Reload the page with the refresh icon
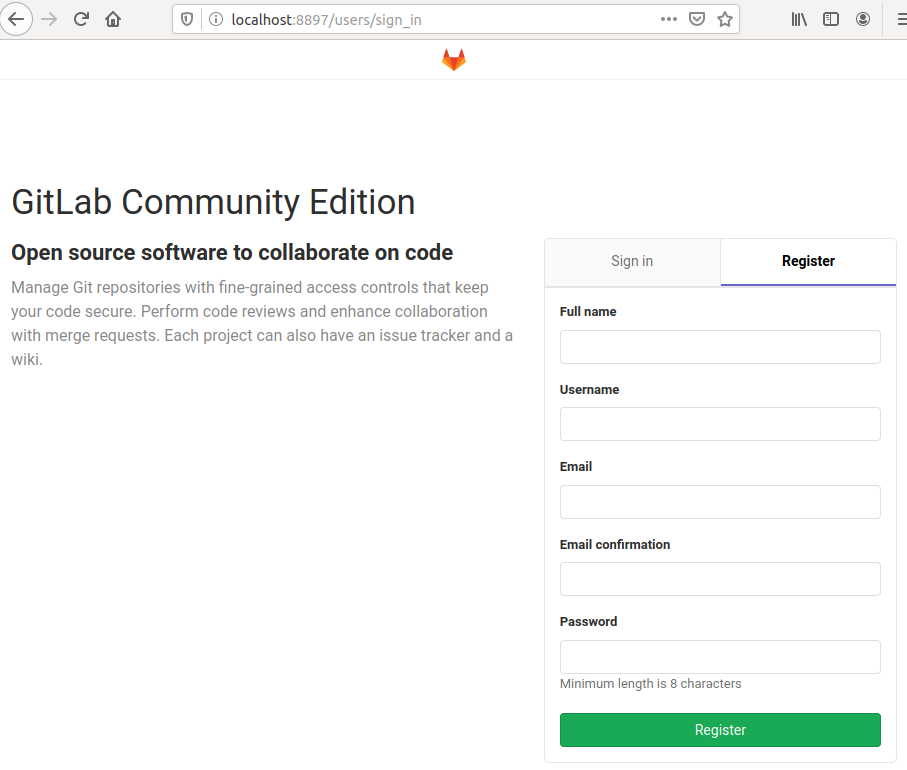This screenshot has height=770, width=907. tap(81, 19)
